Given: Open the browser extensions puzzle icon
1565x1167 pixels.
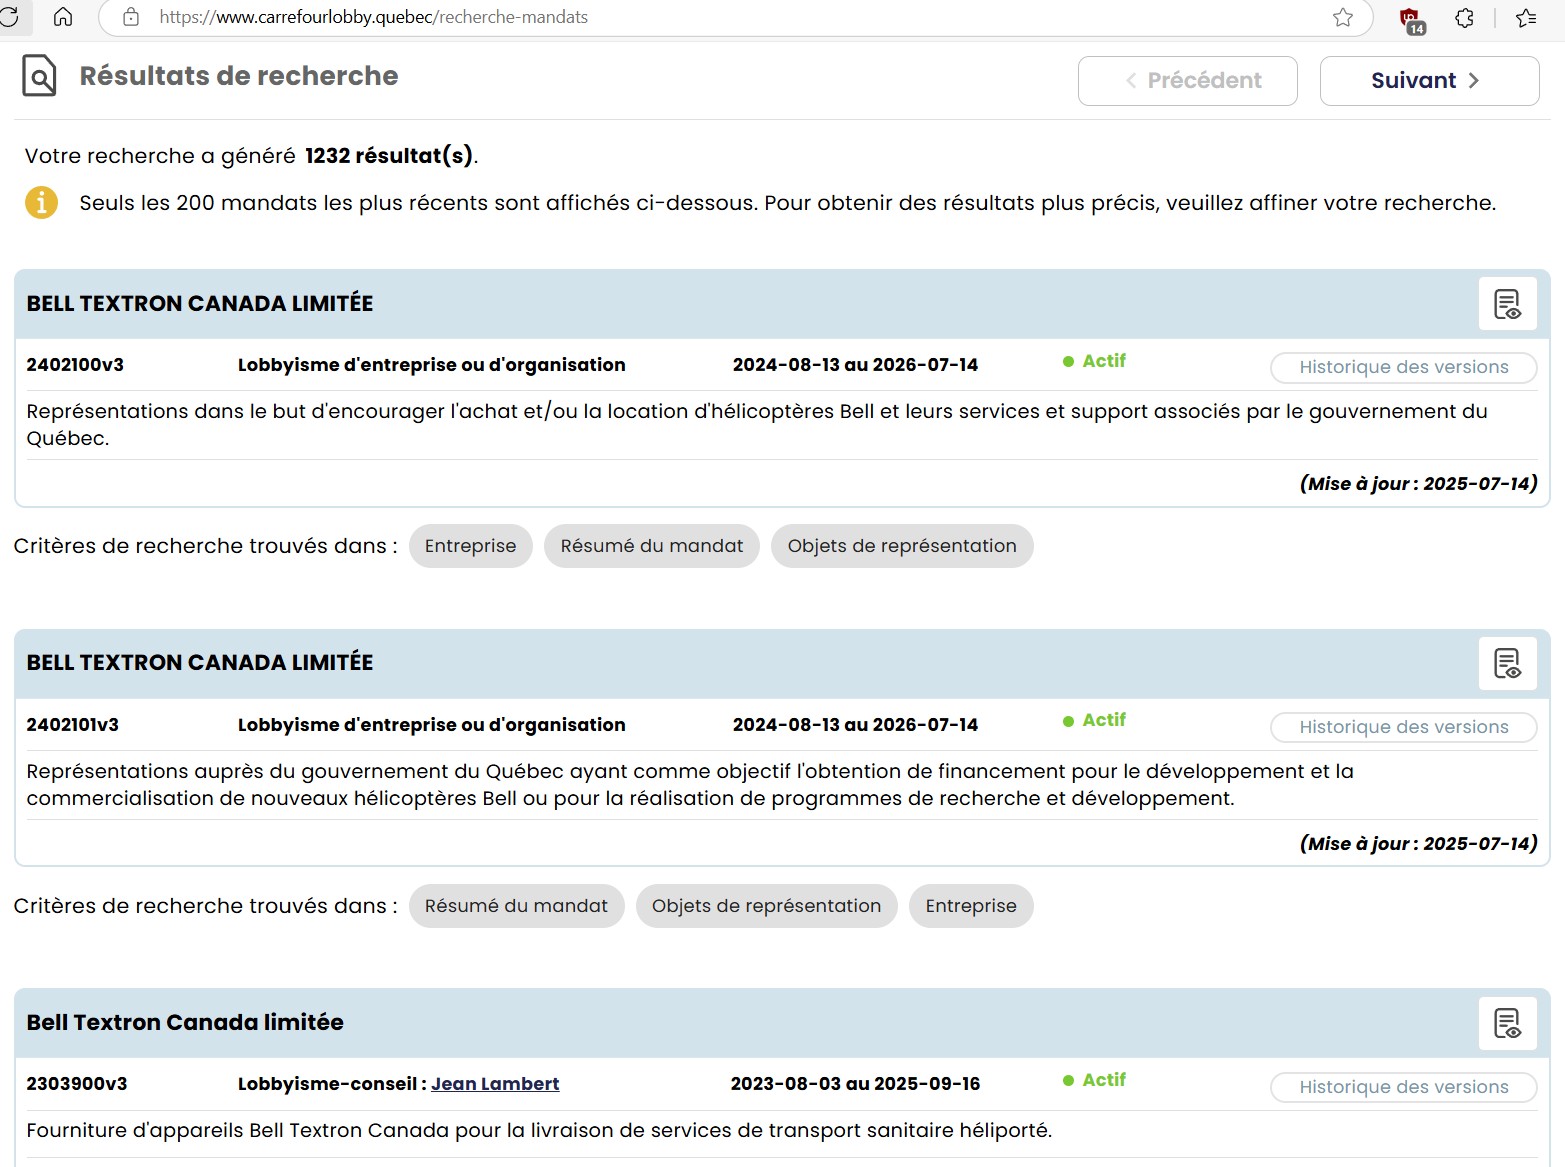Looking at the screenshot, I should [x=1464, y=17].
